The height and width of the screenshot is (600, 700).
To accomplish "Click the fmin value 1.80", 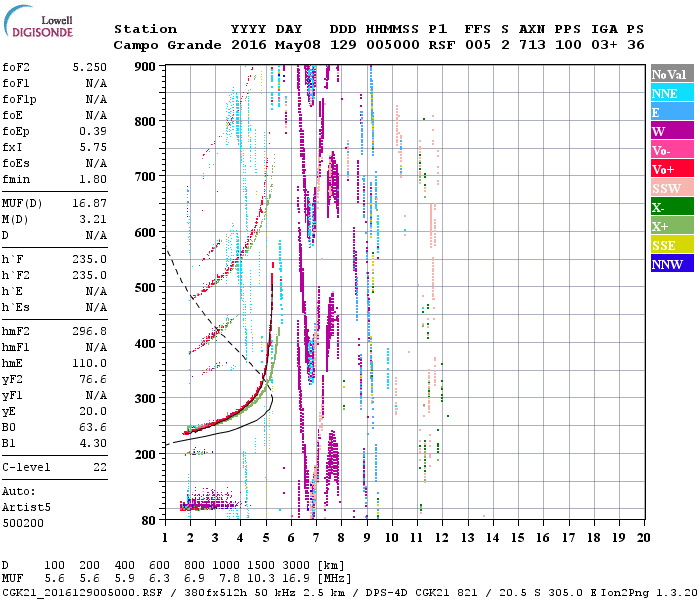I will pyautogui.click(x=93, y=179).
